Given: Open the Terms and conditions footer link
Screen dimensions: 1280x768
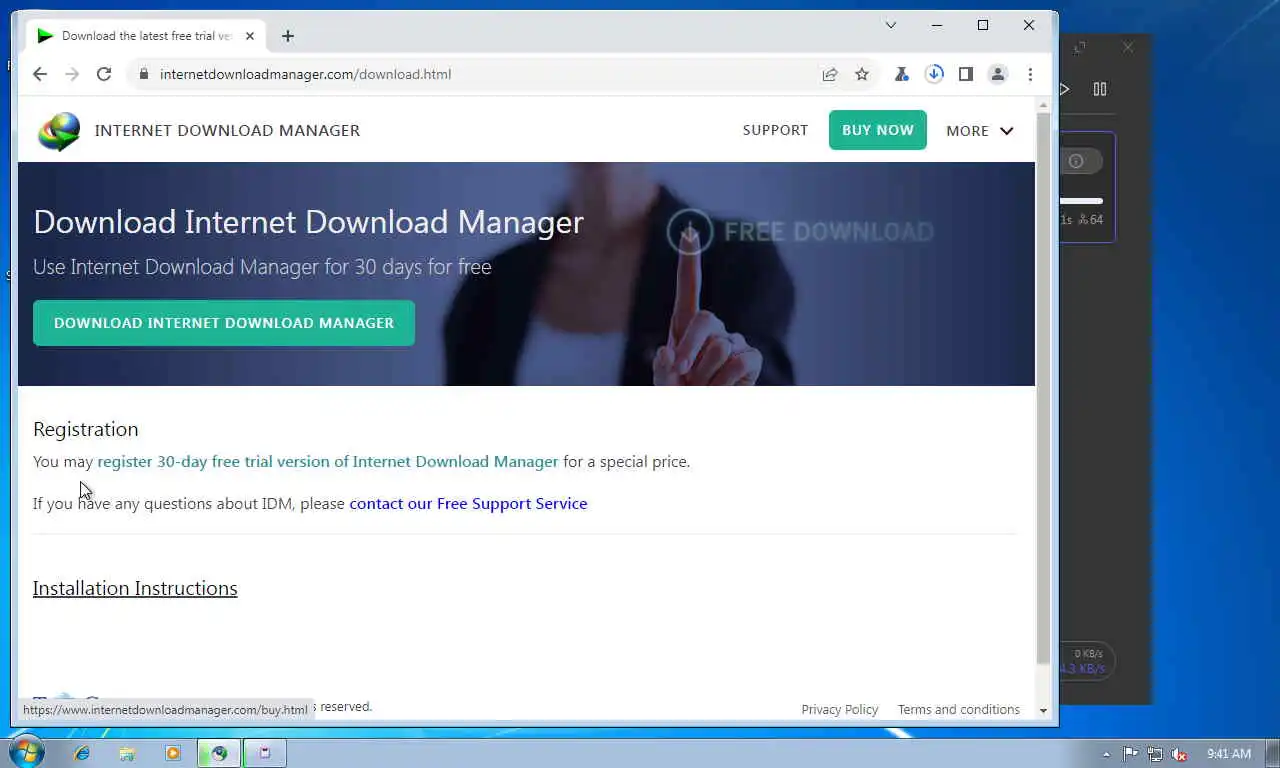Looking at the screenshot, I should [x=959, y=710].
